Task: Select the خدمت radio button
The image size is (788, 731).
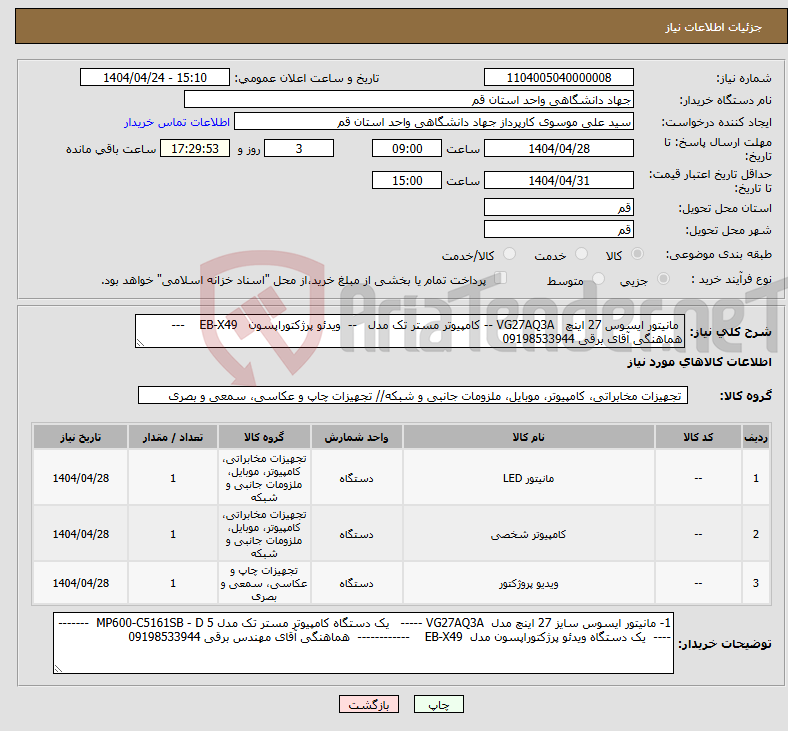Action: coord(581,254)
